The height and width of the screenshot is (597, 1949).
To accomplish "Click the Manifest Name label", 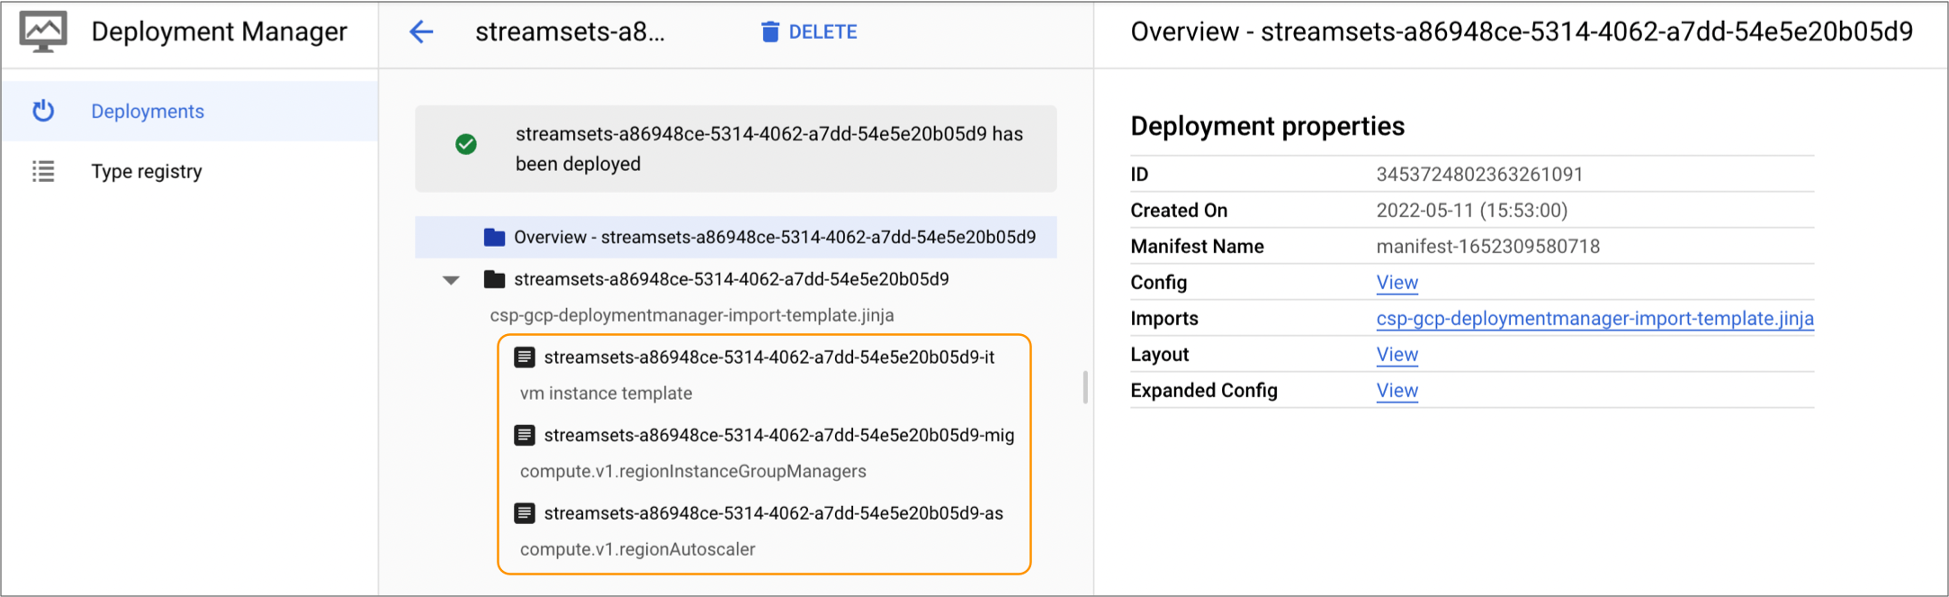I will [1197, 246].
